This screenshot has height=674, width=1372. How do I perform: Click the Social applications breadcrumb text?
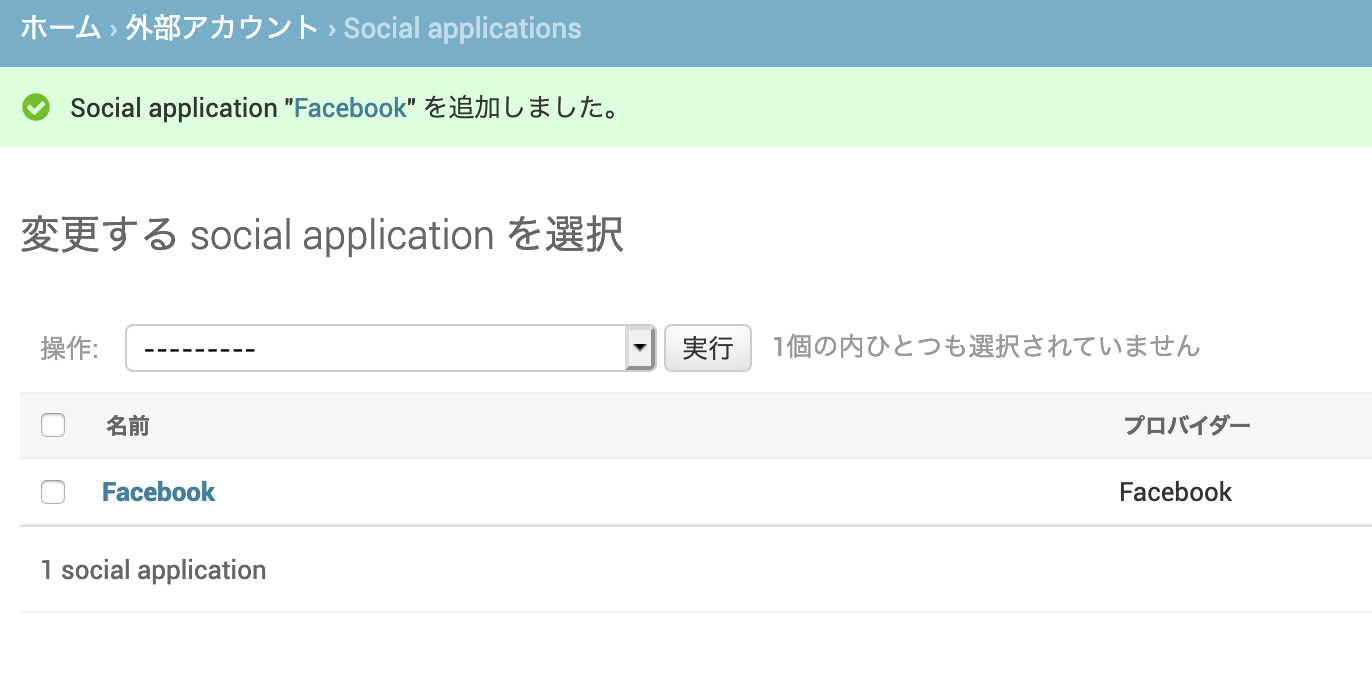pos(462,28)
